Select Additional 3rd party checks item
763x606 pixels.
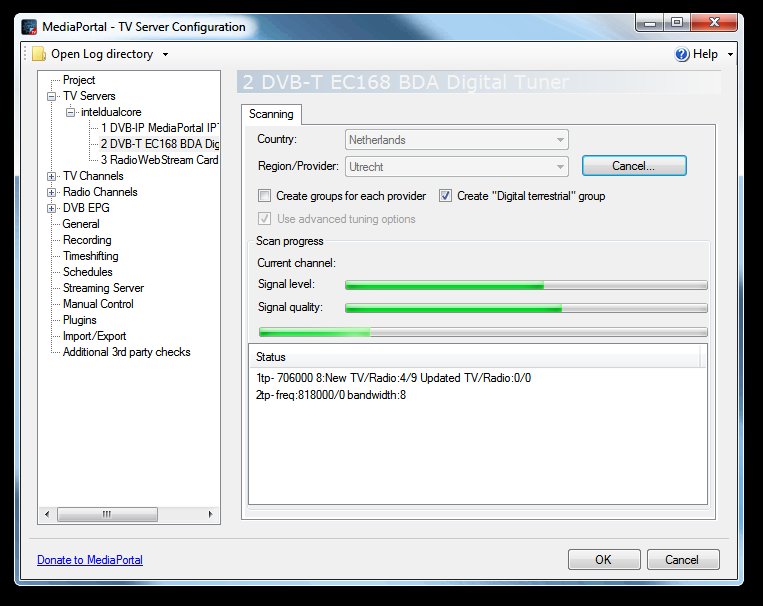127,352
